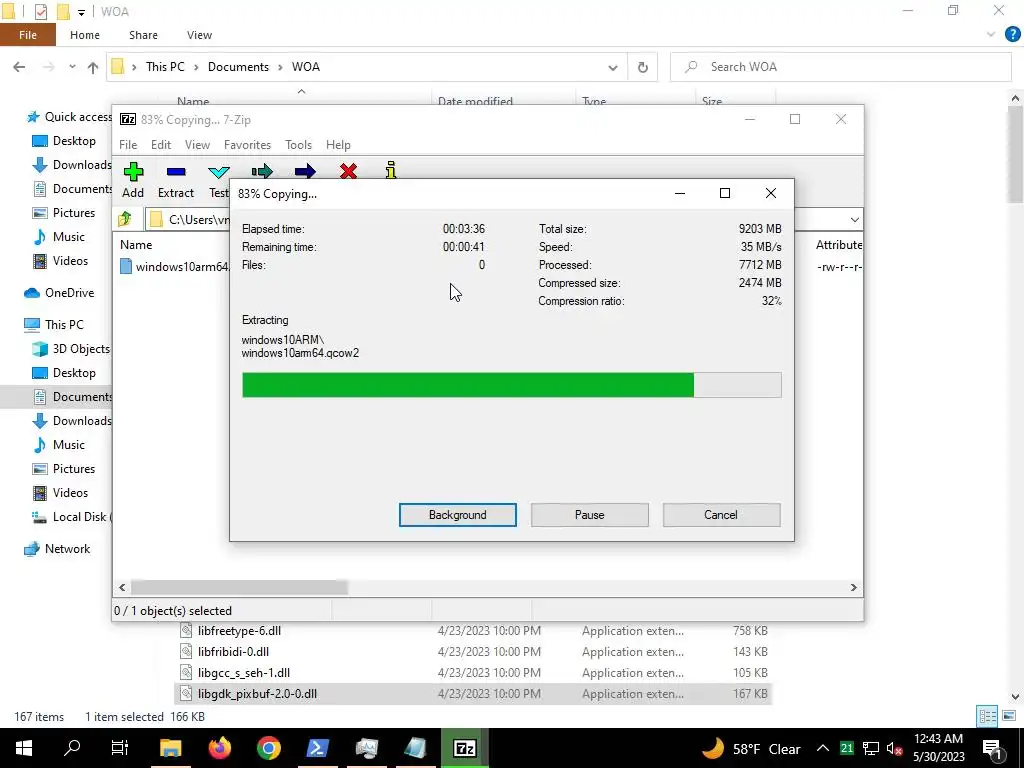This screenshot has width=1024, height=768.
Task: Select libfribidi-0.dll in Explorer list
Action: 473,652
